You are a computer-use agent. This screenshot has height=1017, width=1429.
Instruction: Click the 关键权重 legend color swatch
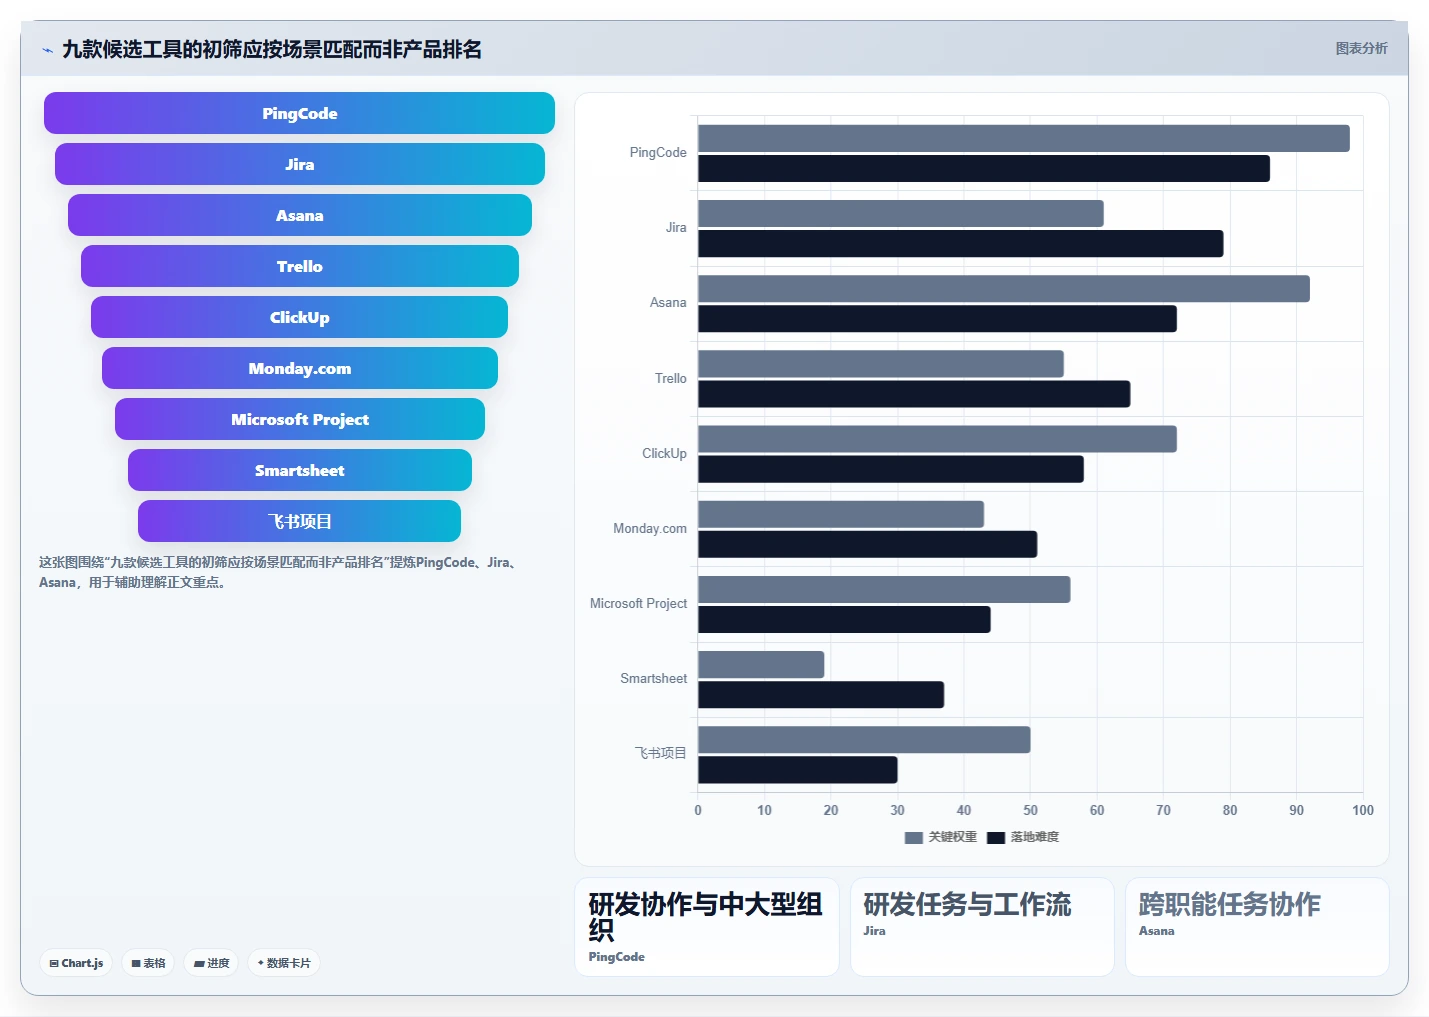[x=913, y=838]
